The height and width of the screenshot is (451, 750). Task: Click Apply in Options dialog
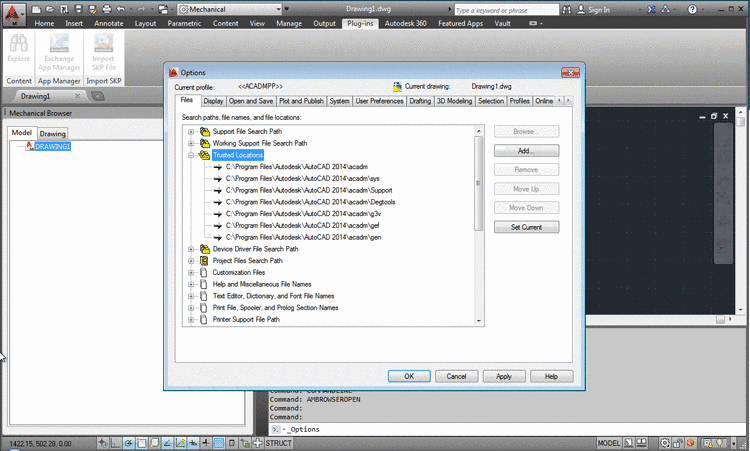pos(504,376)
